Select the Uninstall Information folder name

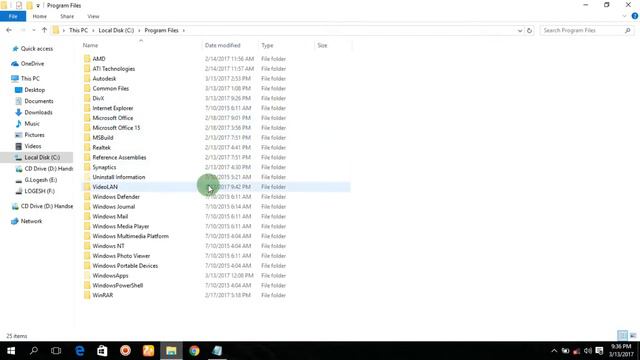coord(119,177)
